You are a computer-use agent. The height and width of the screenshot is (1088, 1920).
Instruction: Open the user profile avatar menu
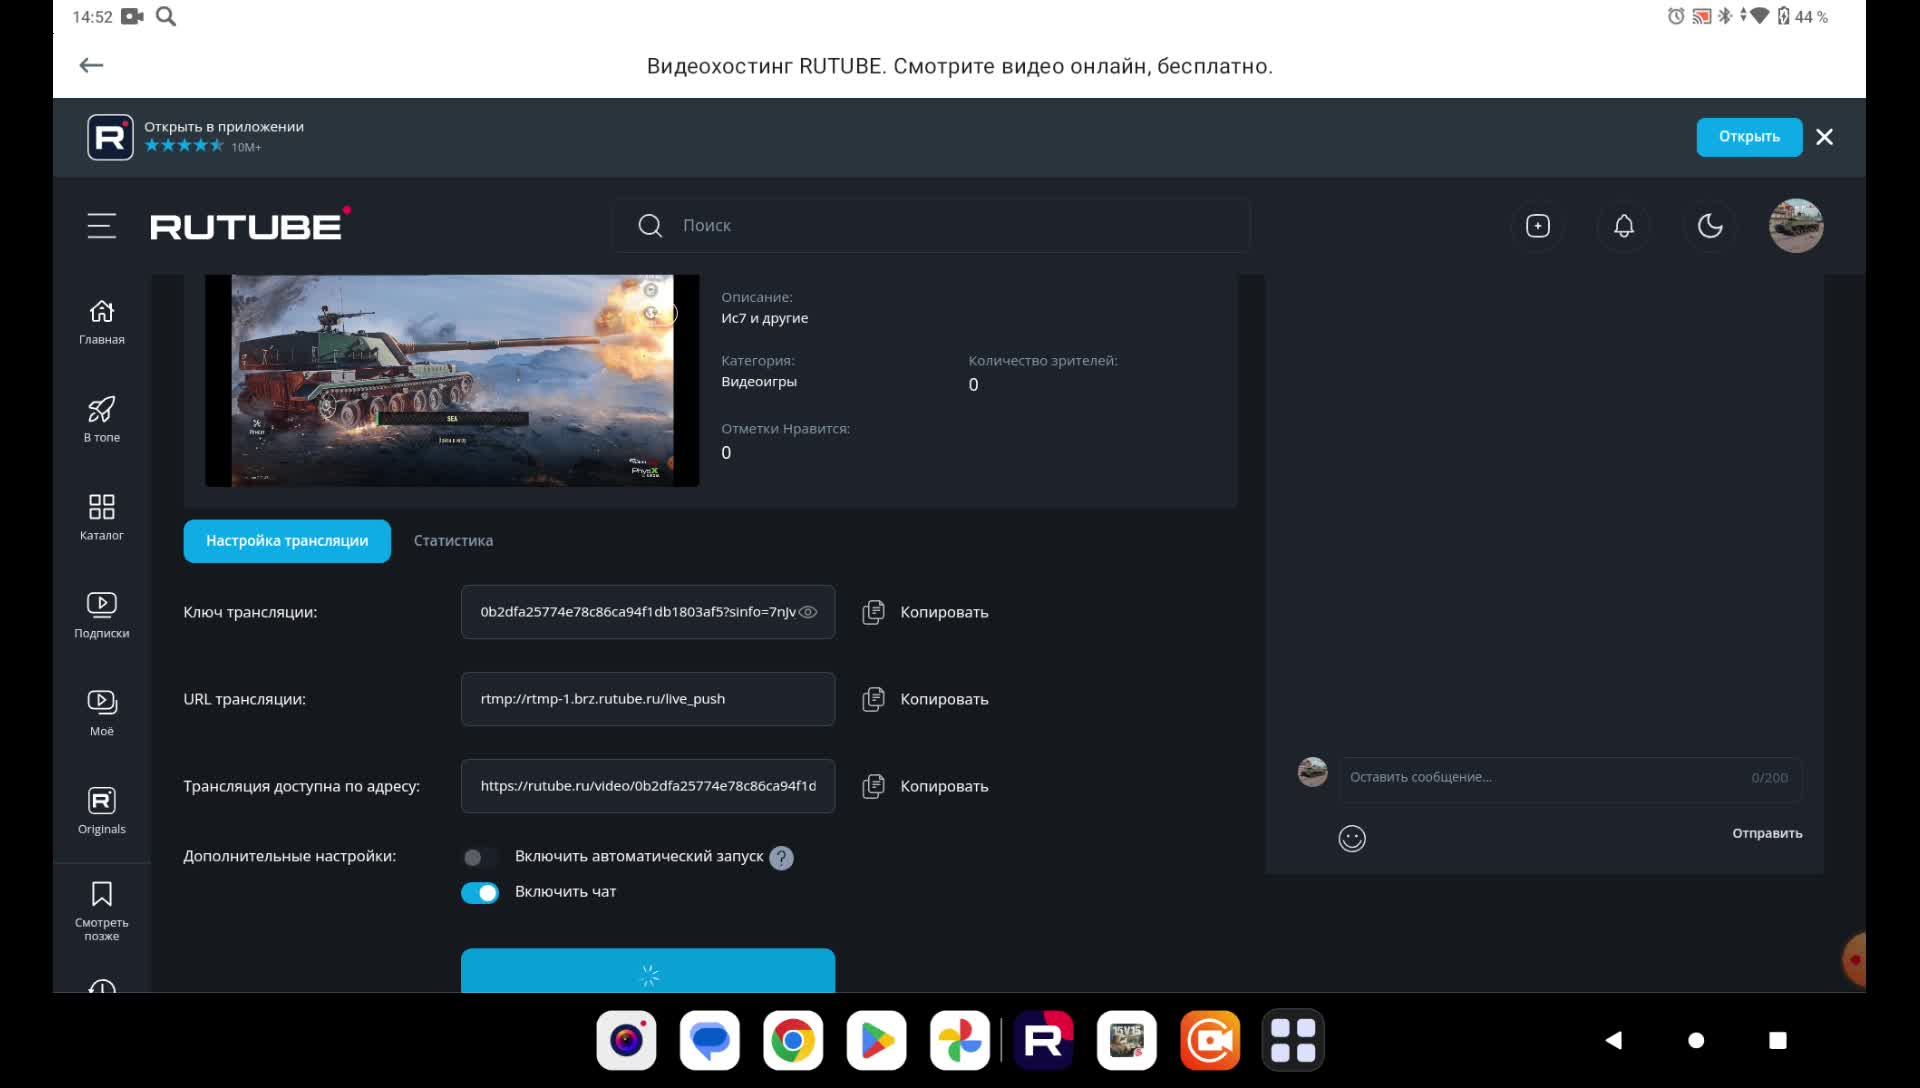click(1795, 226)
